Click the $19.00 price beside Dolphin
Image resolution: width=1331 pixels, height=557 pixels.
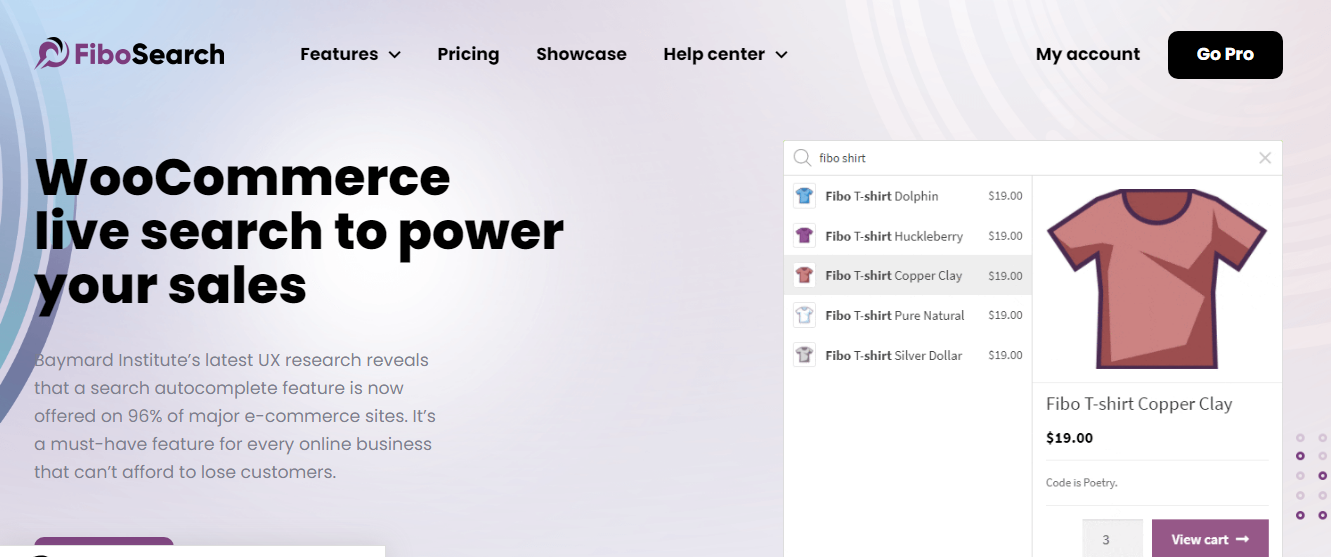1005,196
